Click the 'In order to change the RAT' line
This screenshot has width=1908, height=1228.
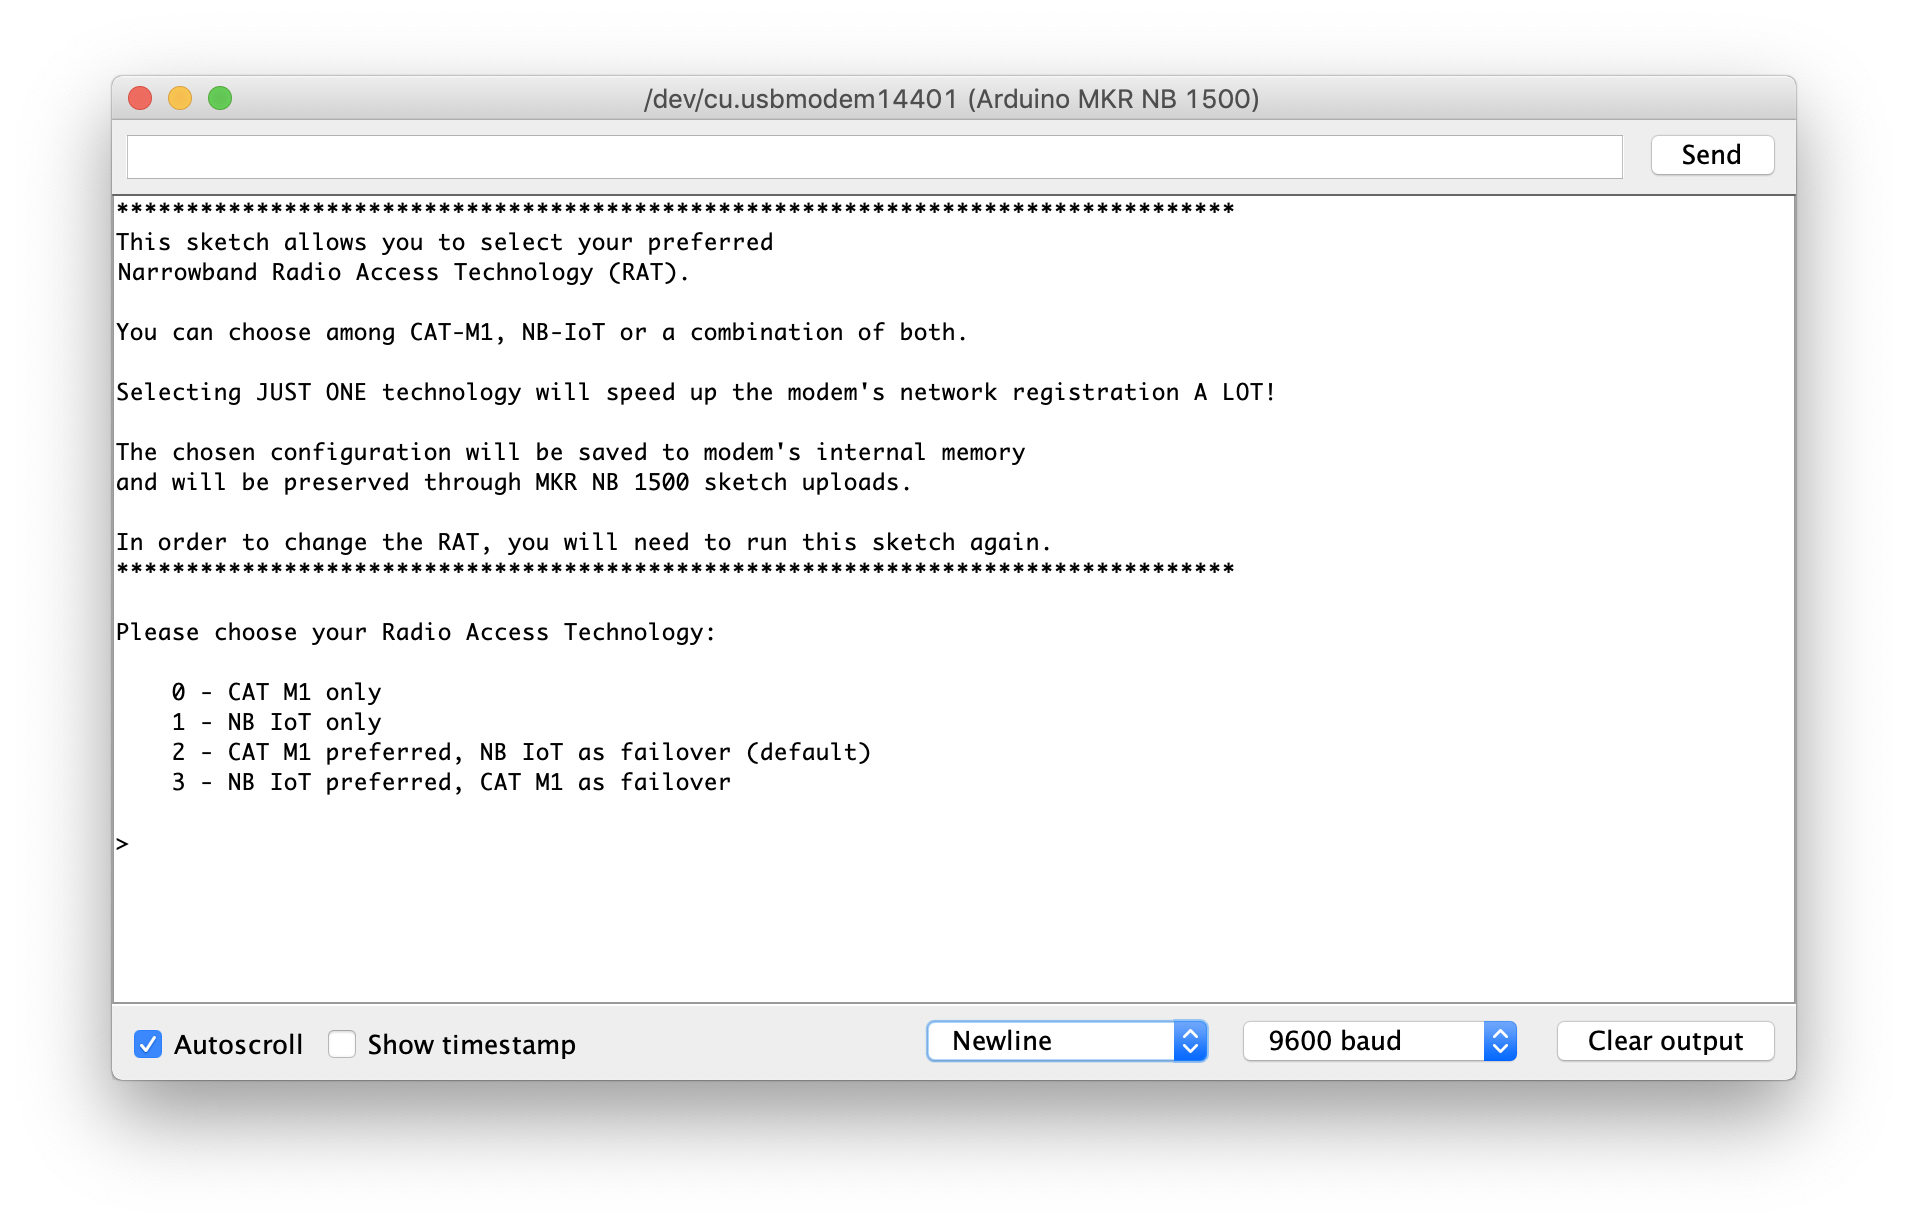coord(584,542)
